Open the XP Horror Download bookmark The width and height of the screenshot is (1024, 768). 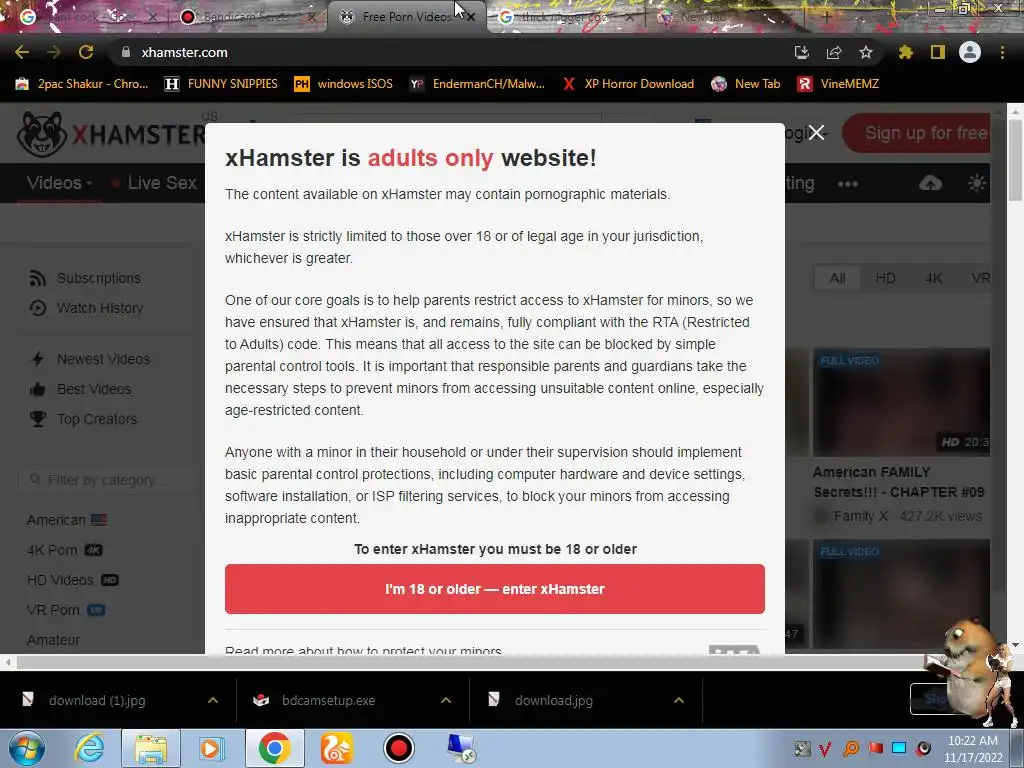coord(628,84)
